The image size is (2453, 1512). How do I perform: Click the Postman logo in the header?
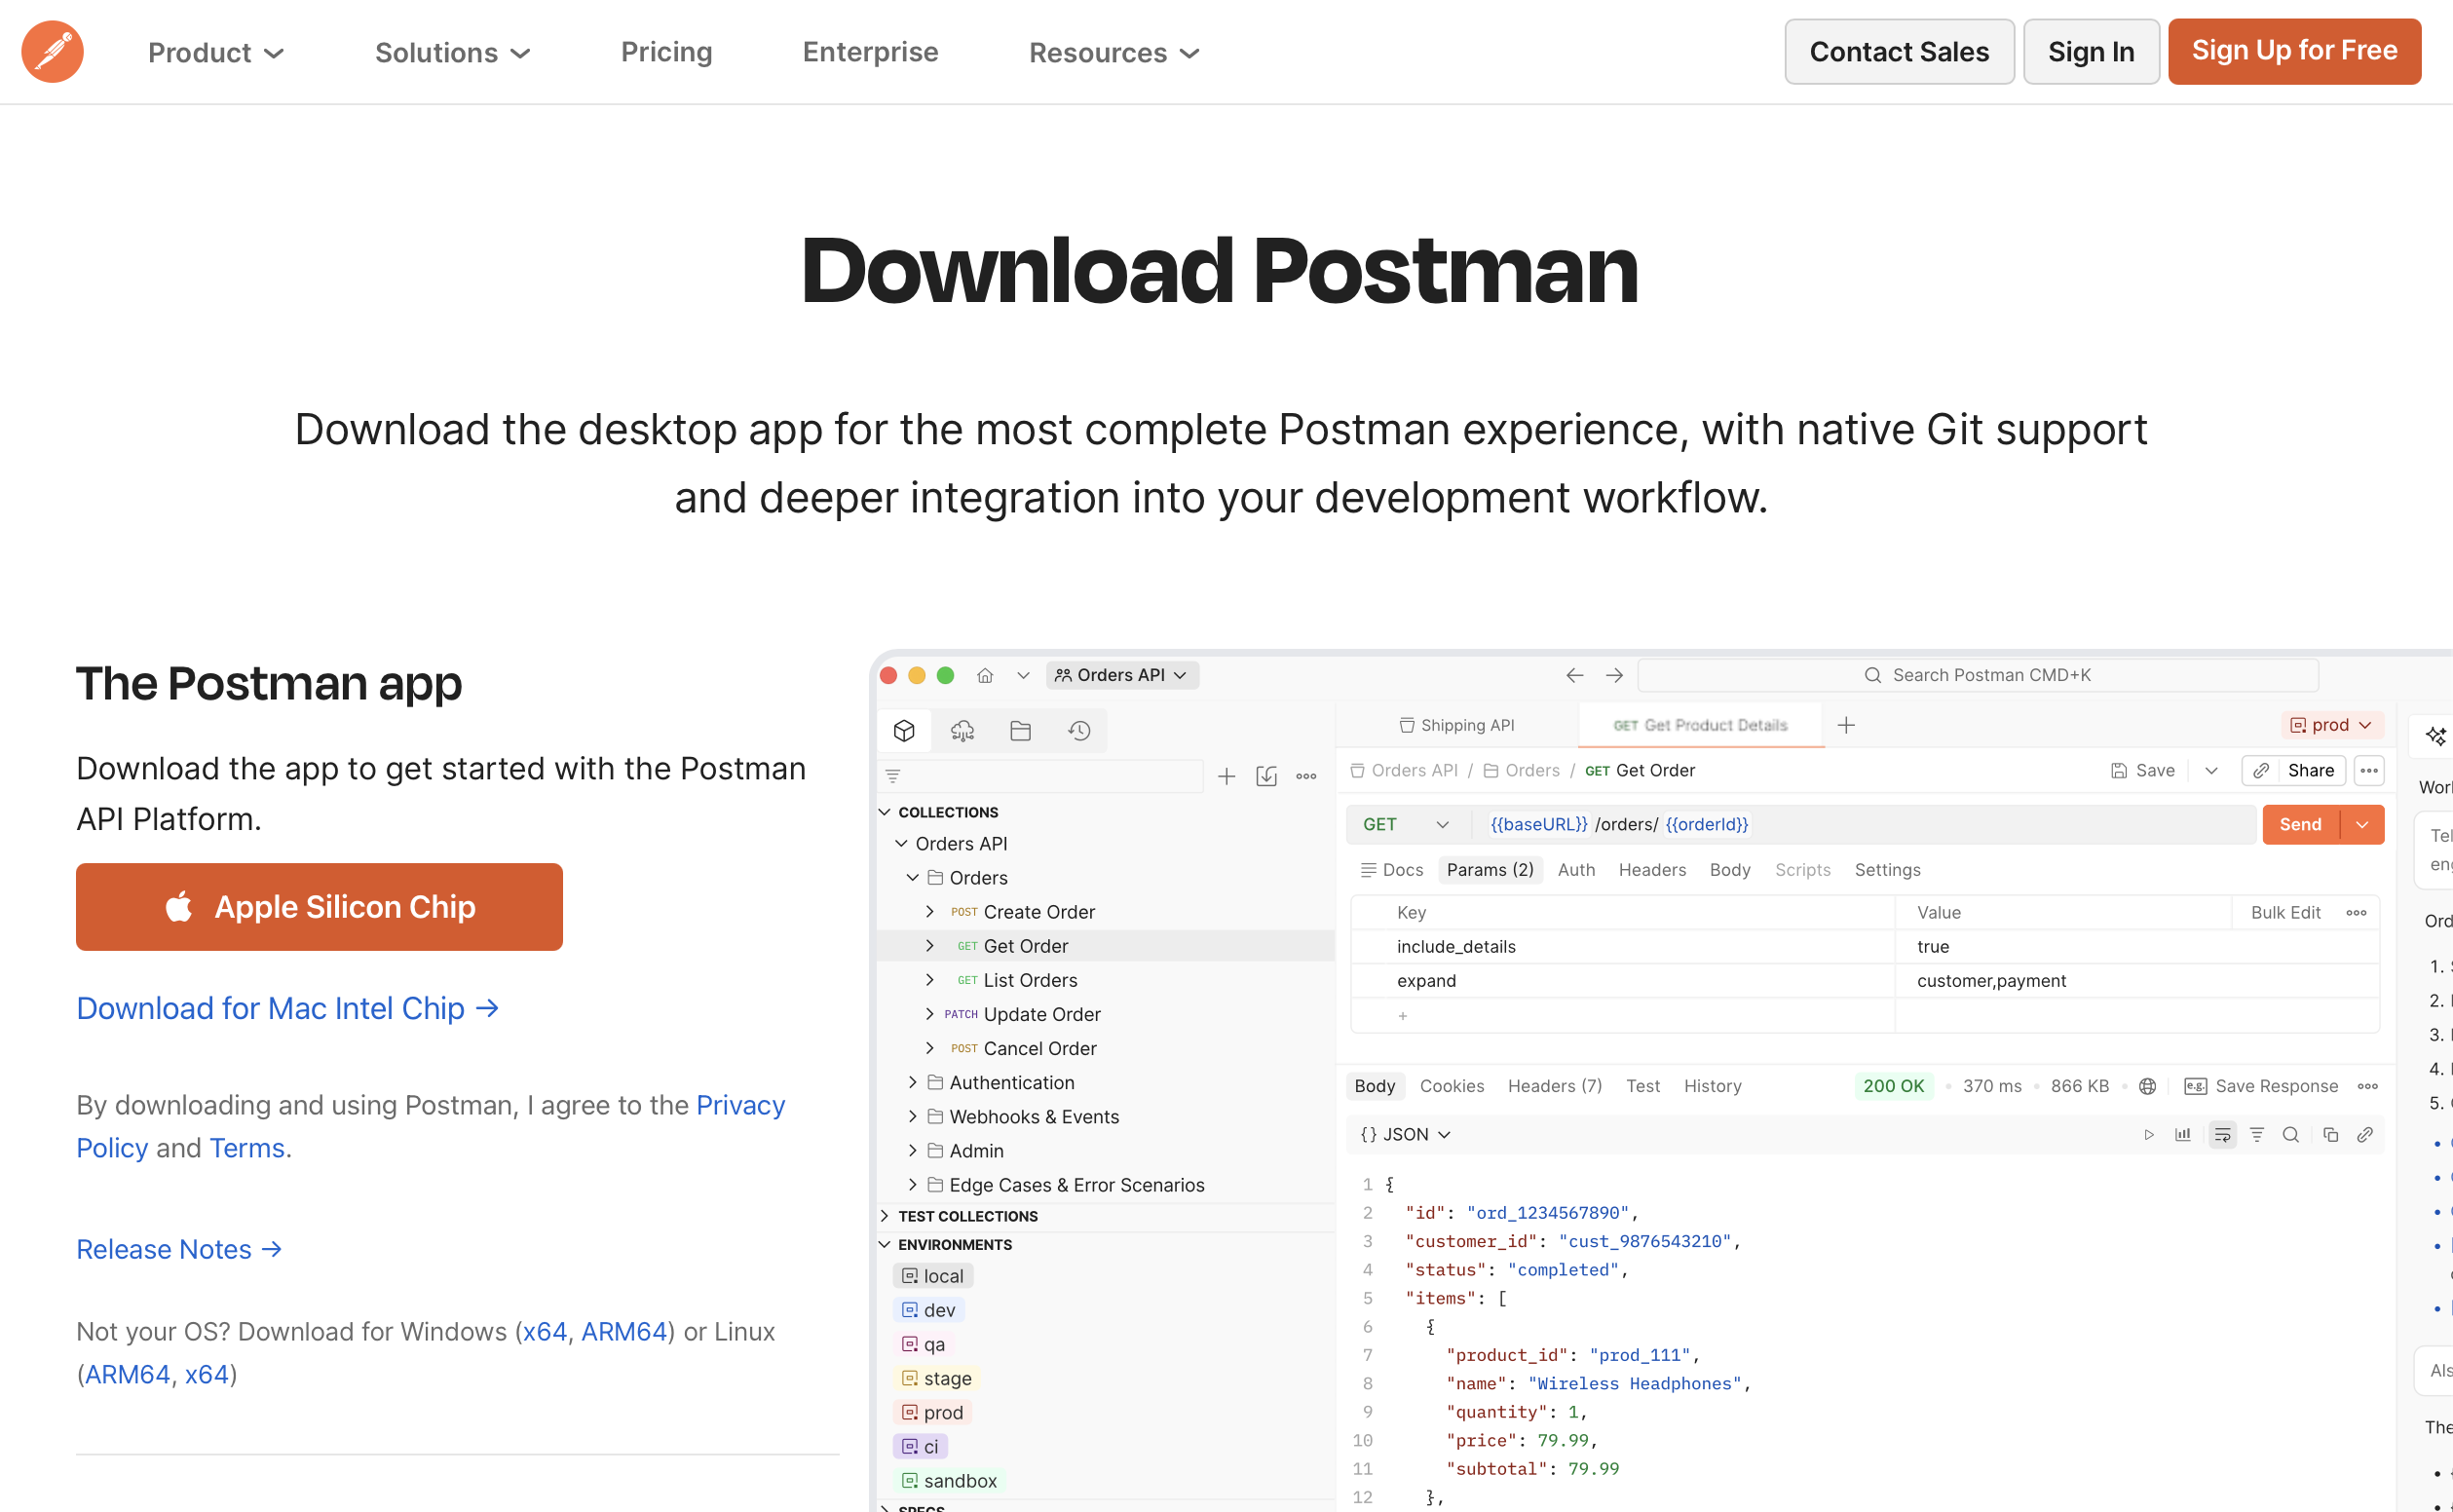tap(52, 52)
